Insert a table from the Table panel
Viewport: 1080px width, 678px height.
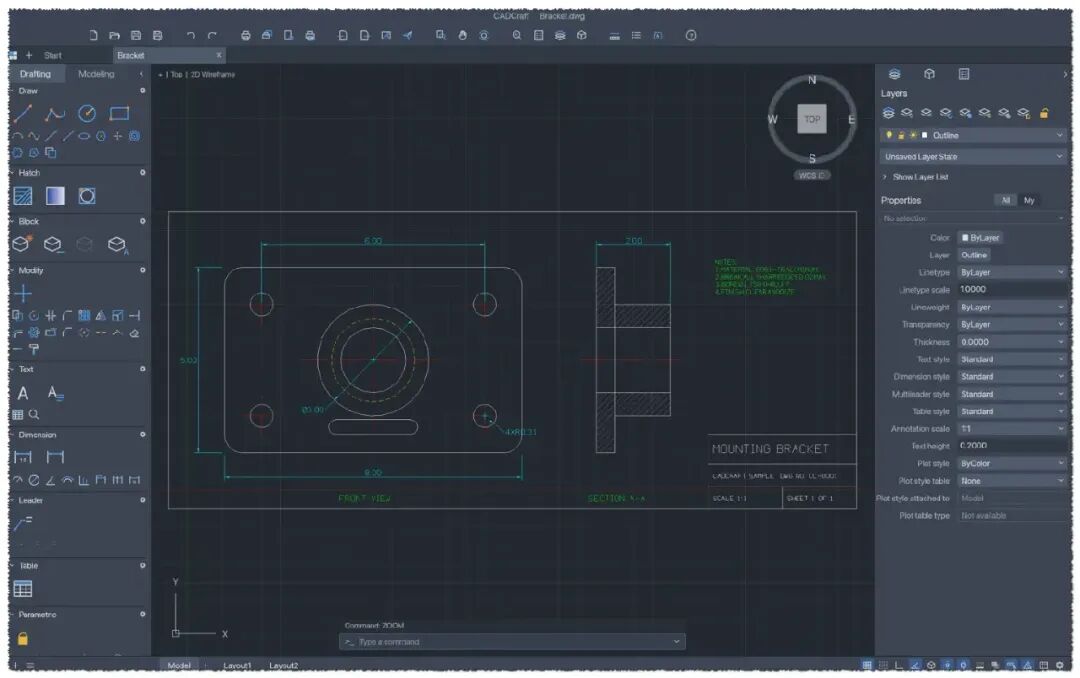(23, 589)
